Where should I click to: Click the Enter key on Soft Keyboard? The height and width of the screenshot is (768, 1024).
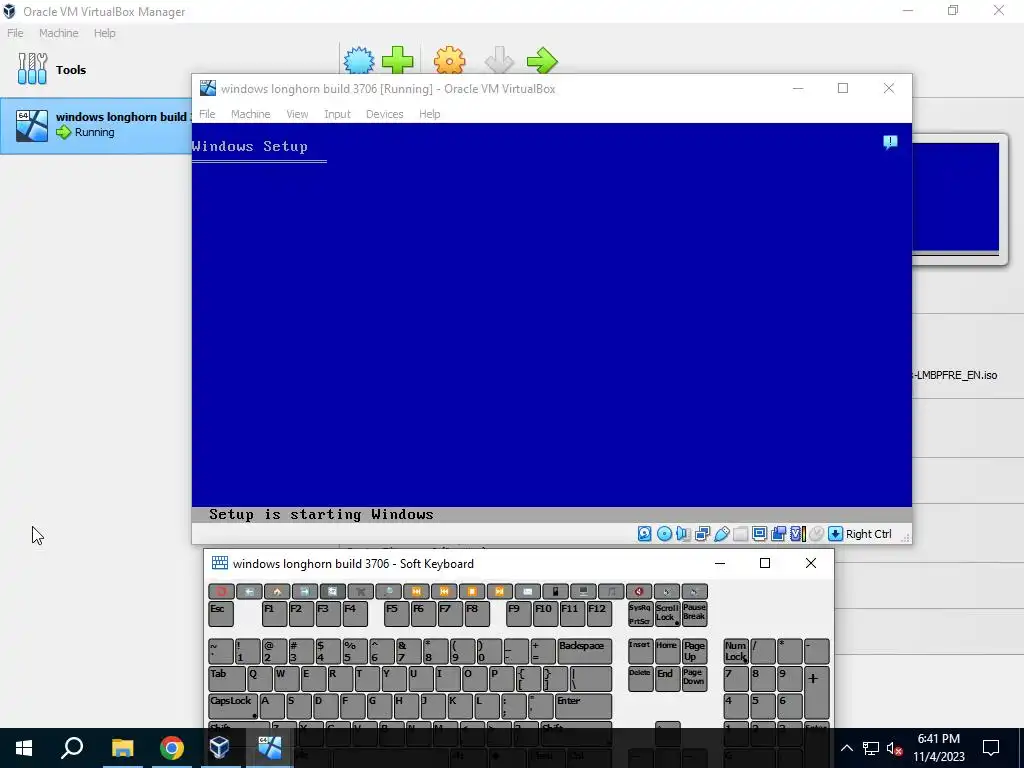click(584, 707)
